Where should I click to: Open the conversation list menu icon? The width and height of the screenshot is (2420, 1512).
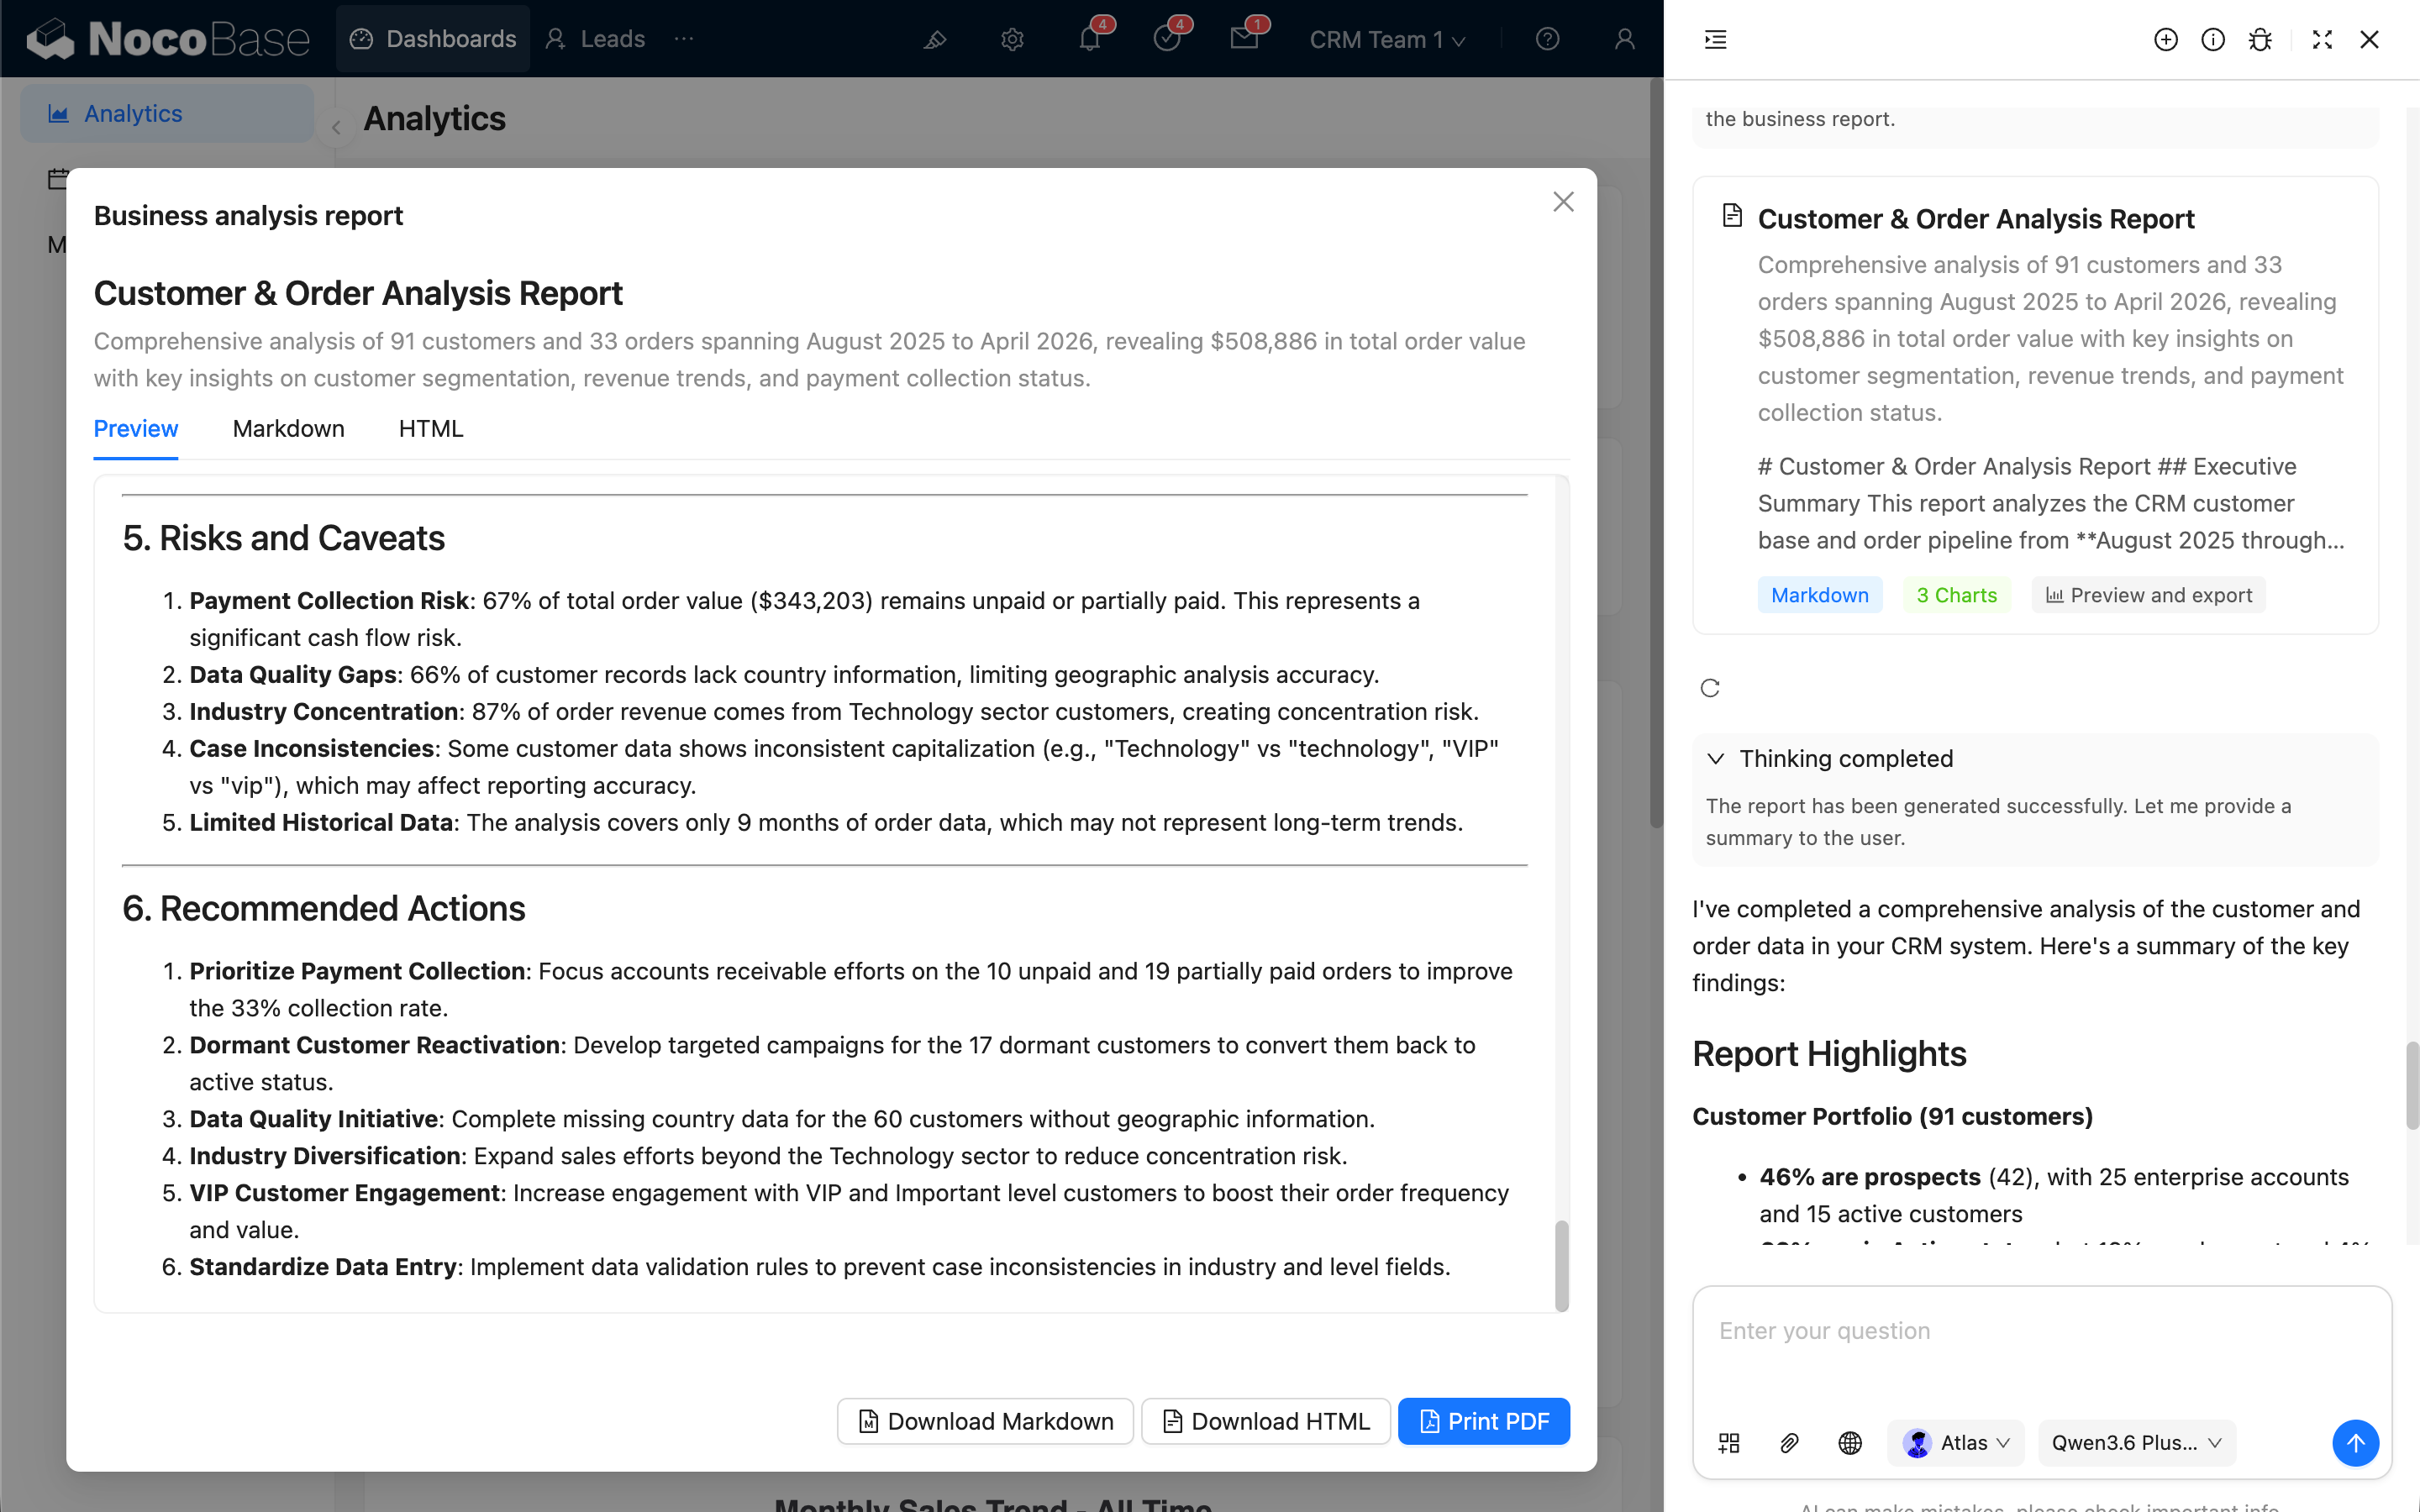1716,40
